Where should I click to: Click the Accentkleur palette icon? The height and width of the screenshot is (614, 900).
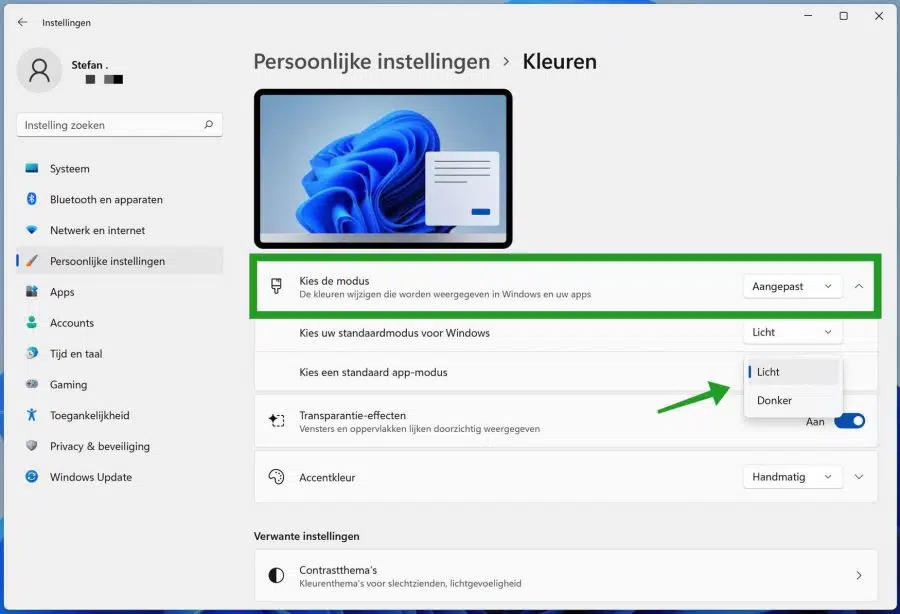(x=277, y=477)
